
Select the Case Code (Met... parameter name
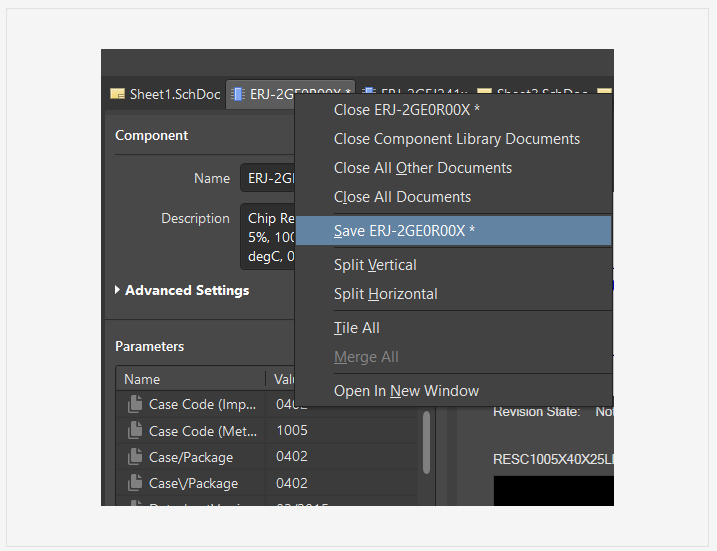(203, 431)
